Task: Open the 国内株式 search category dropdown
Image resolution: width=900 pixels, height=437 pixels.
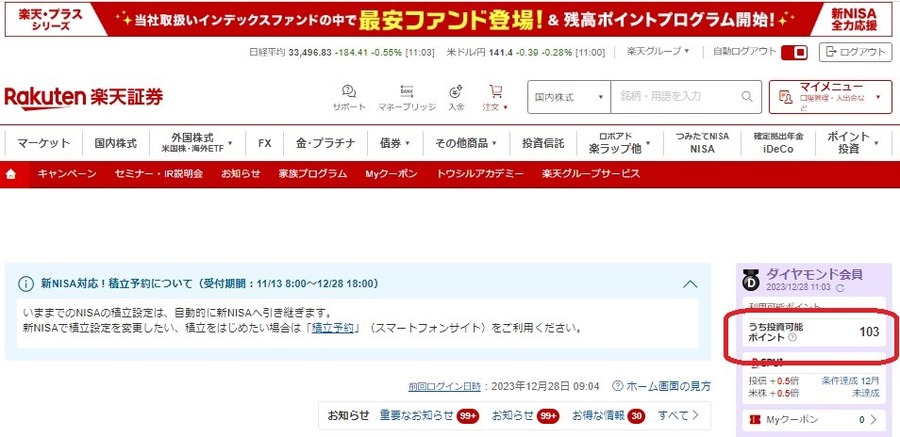Action: coord(569,97)
